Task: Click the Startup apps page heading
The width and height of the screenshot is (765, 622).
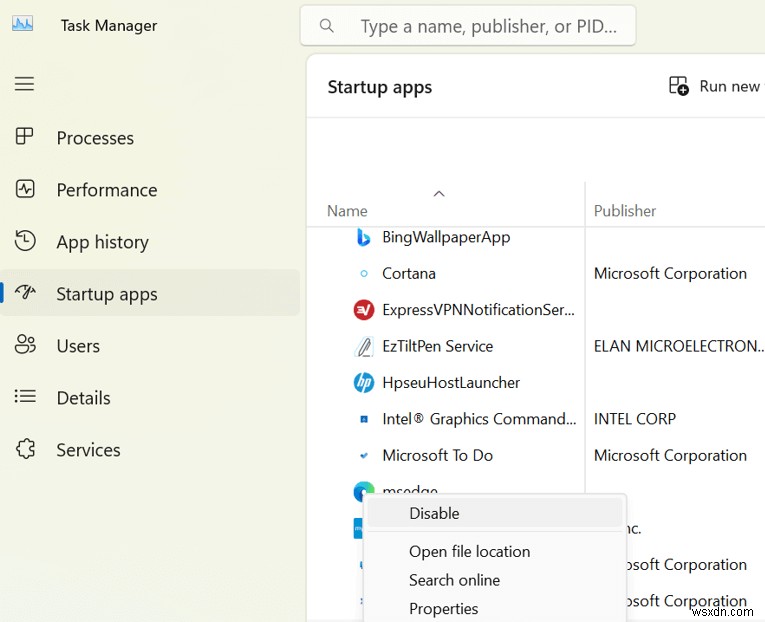Action: (380, 87)
